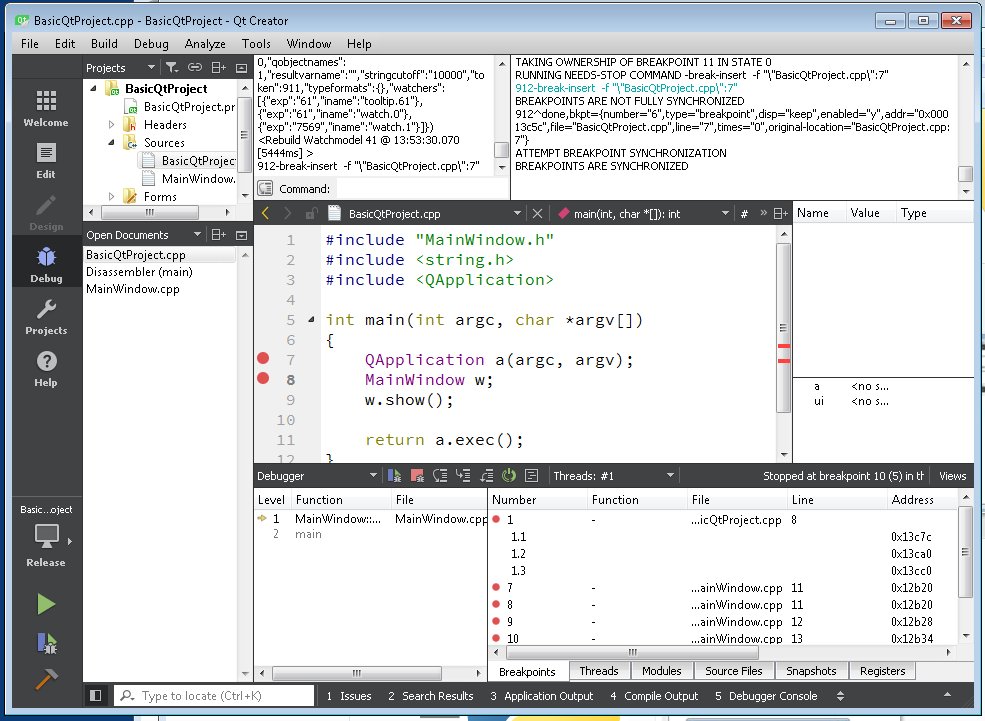Expand the Forms folder
This screenshot has height=721, width=985.
[x=112, y=197]
